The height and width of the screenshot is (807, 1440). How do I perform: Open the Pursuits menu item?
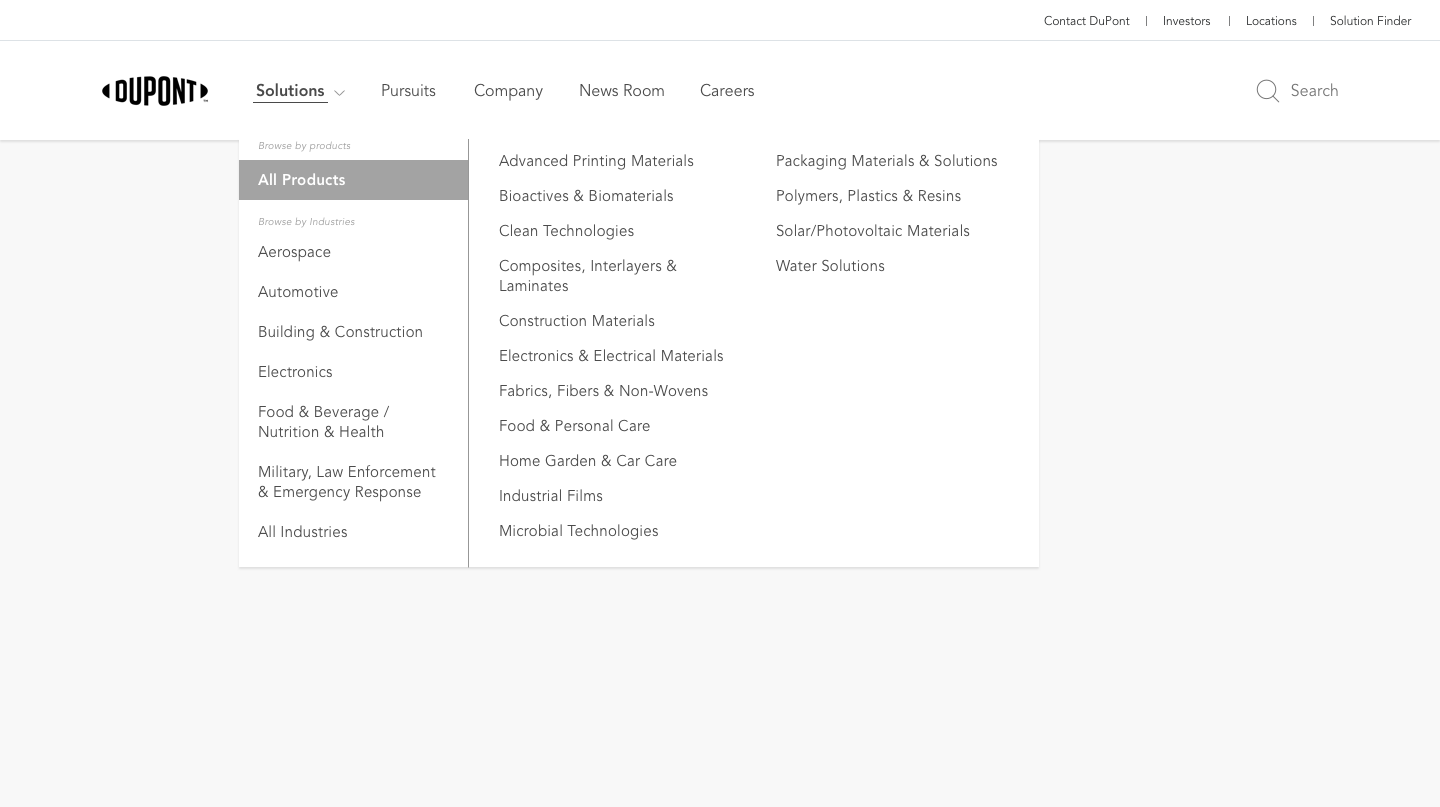pos(408,91)
